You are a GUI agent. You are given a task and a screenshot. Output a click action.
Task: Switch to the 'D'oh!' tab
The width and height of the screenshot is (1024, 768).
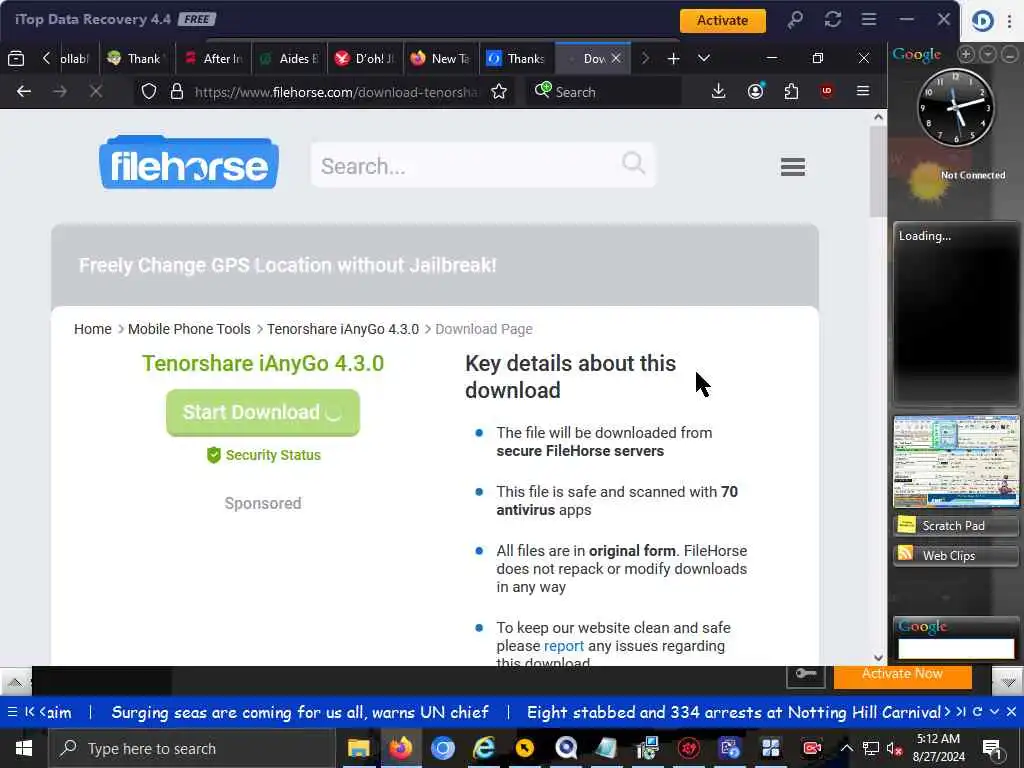365,59
